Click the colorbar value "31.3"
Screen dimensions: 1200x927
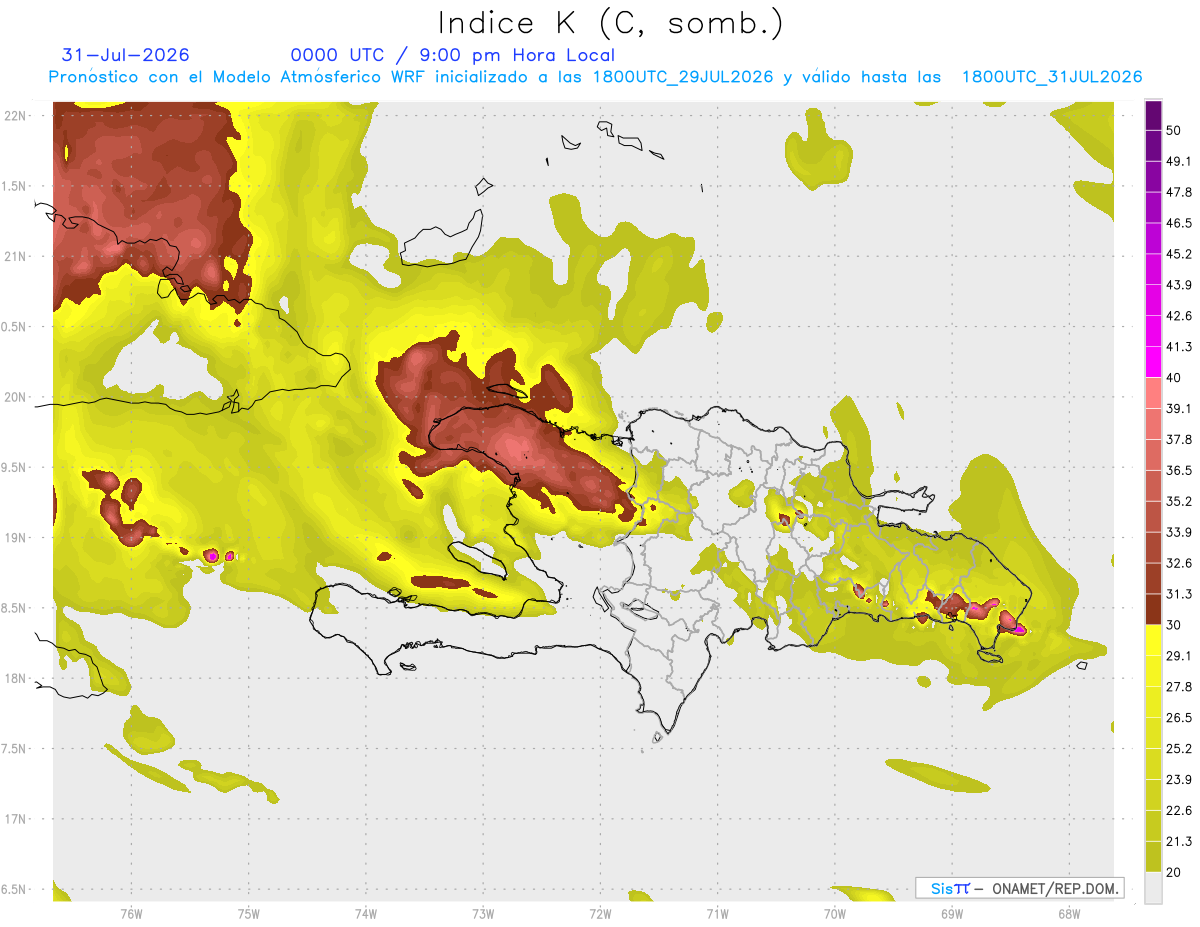pyautogui.click(x=1179, y=594)
